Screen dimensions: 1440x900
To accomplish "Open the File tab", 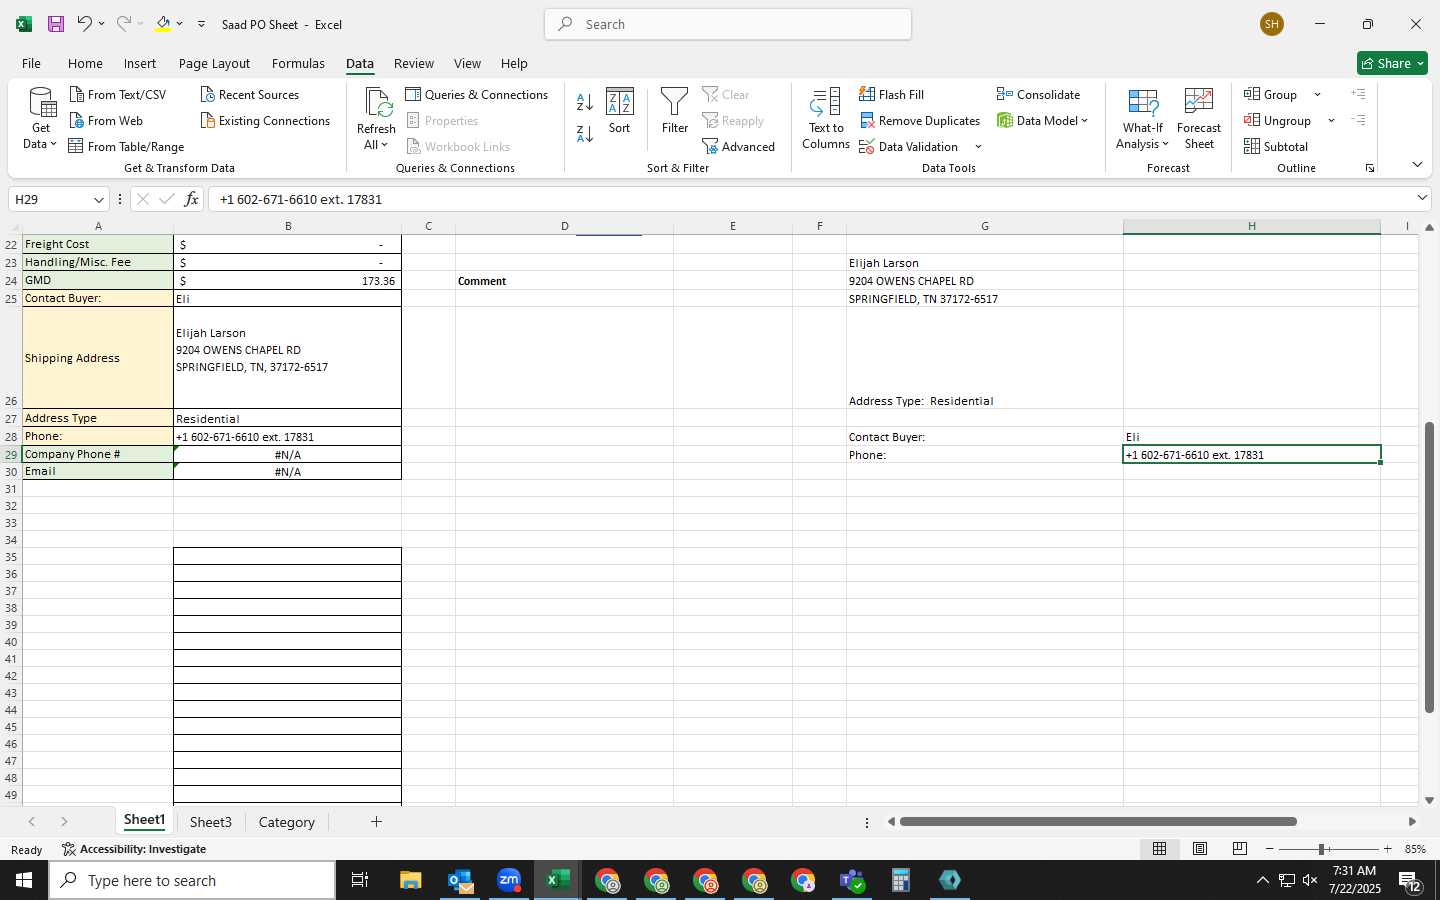I will [31, 63].
